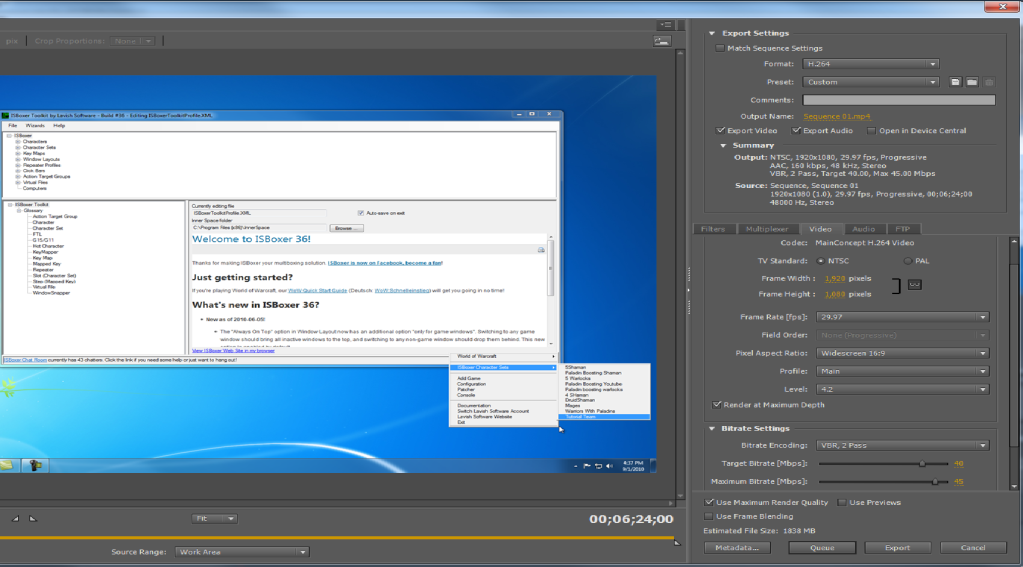Click the Queue button
The height and width of the screenshot is (567, 1023).
[822, 548]
